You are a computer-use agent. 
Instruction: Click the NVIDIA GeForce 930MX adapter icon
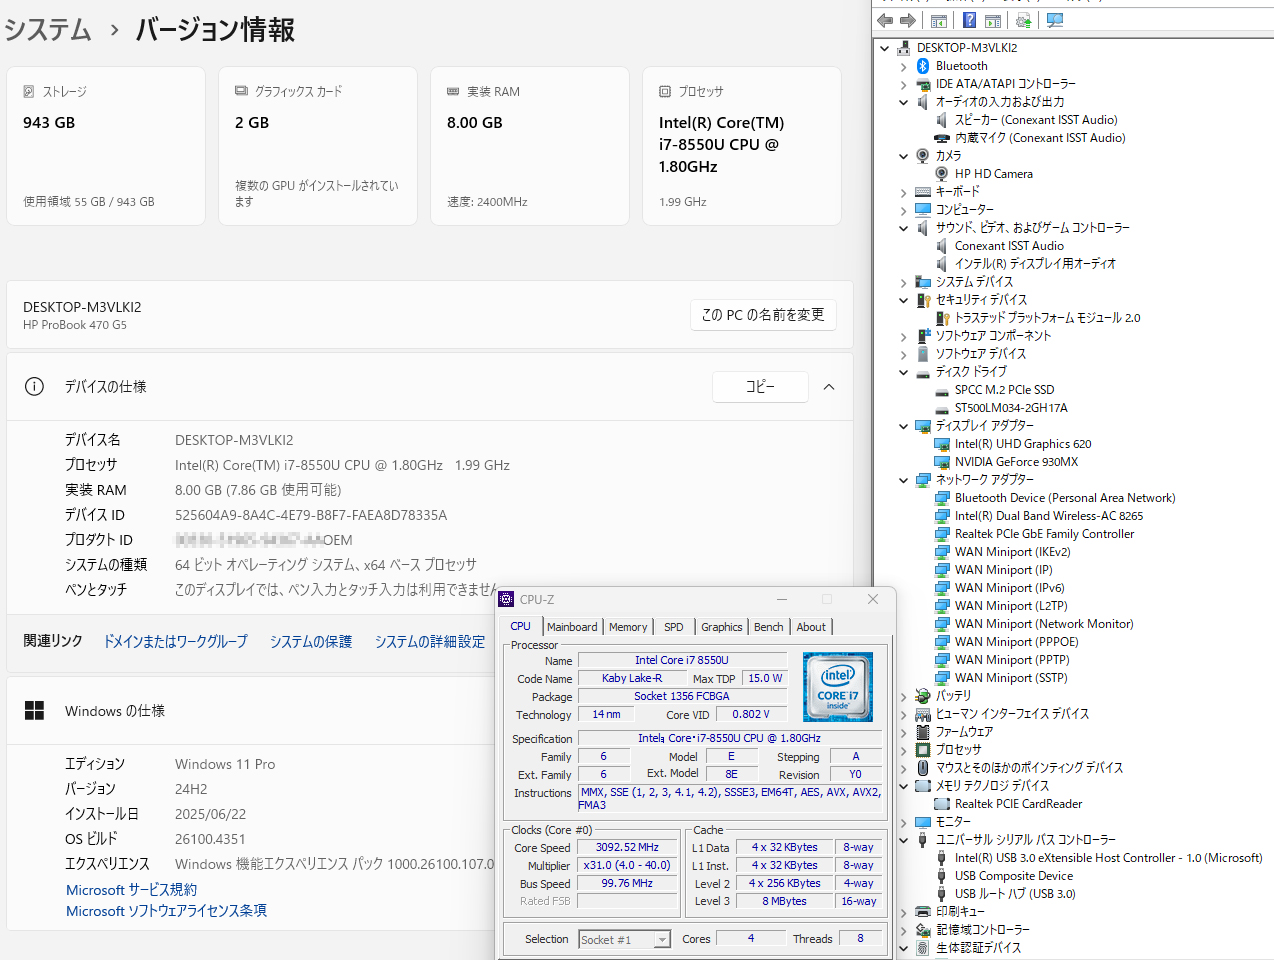pyautogui.click(x=942, y=462)
